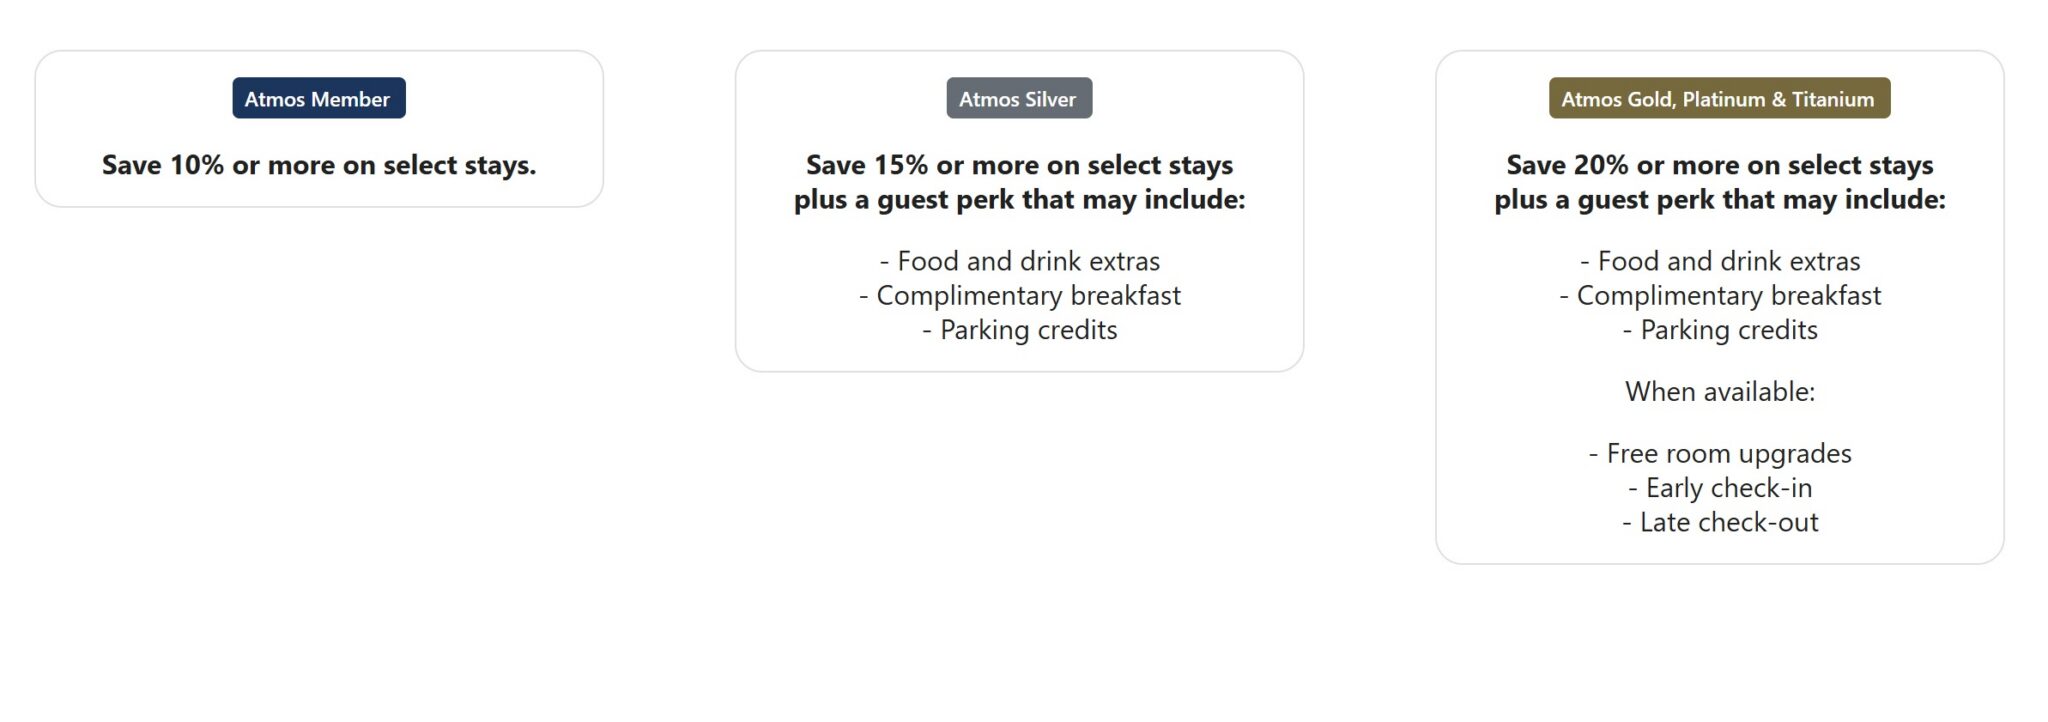The height and width of the screenshot is (722, 2048).
Task: Click the Atmos Silver badge
Action: pyautogui.click(x=1018, y=99)
